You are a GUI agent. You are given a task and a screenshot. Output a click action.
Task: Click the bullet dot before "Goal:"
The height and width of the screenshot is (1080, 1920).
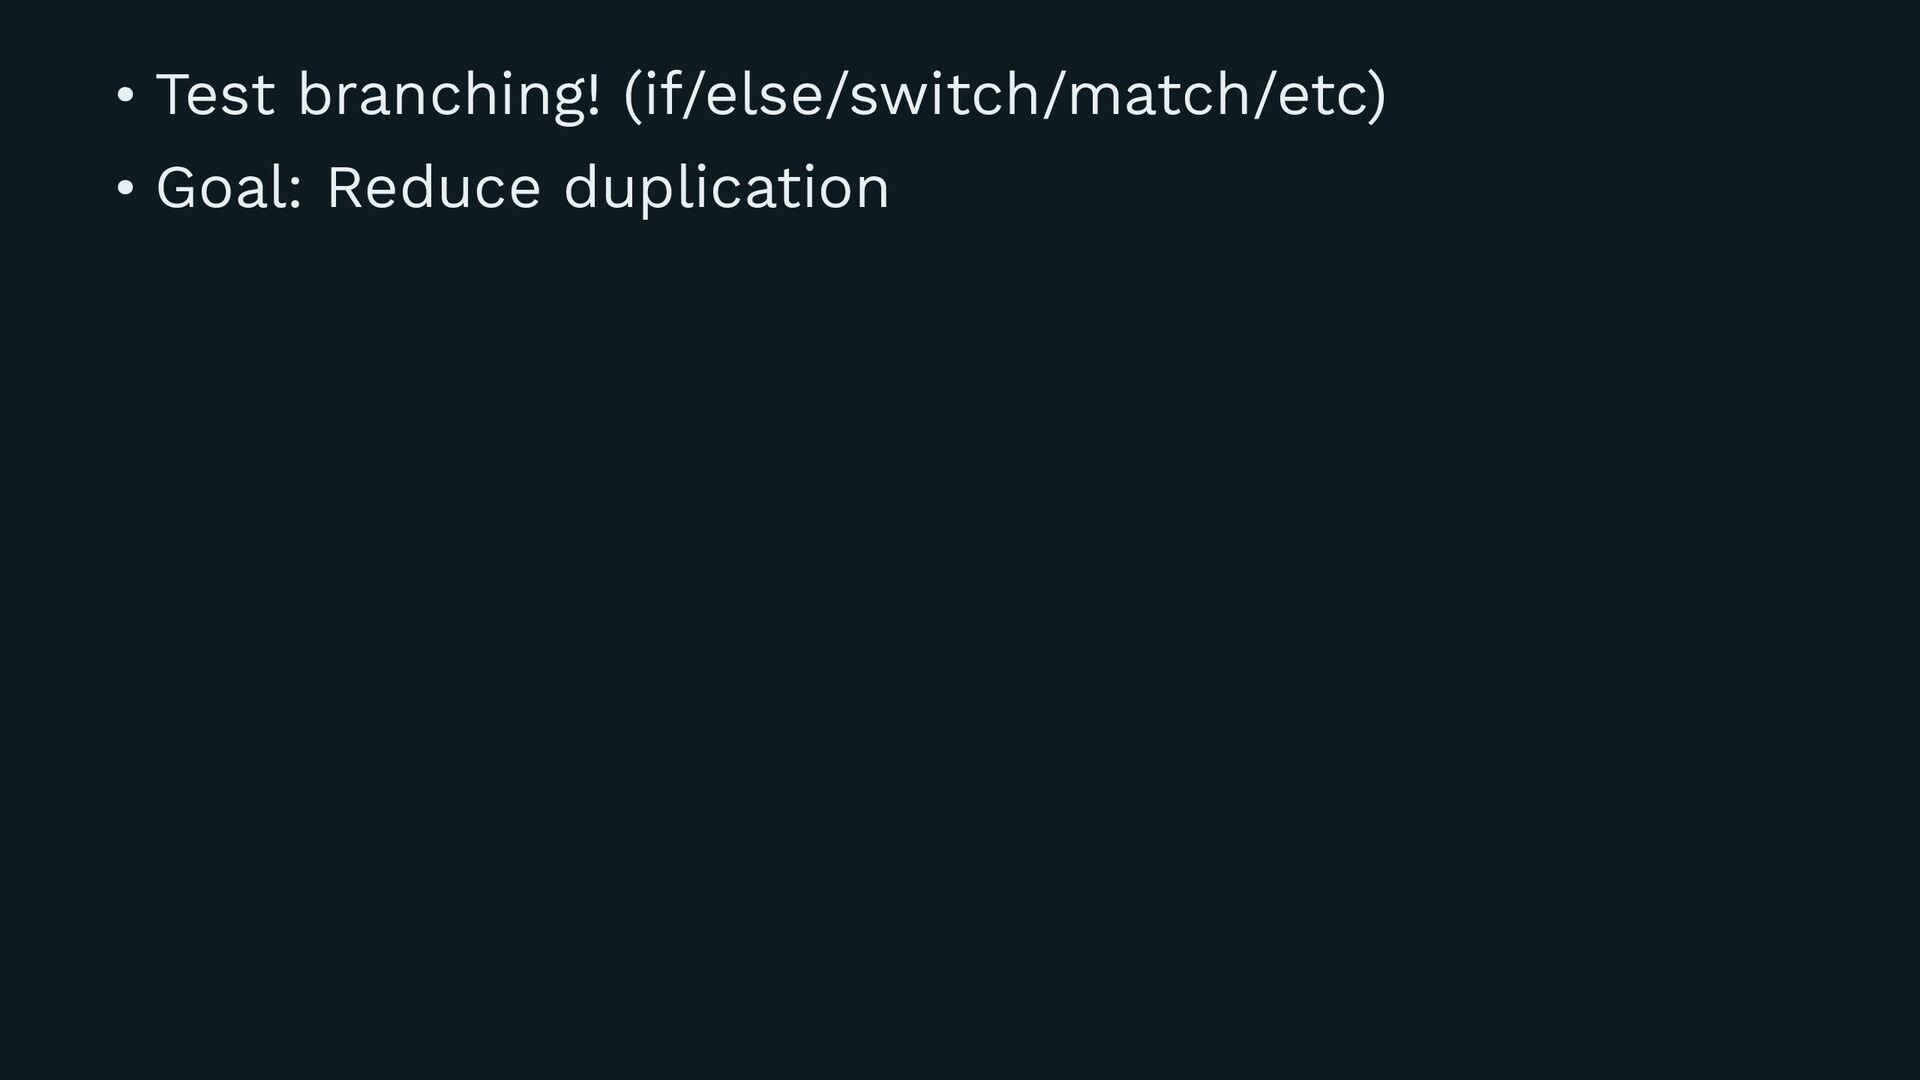coord(125,189)
